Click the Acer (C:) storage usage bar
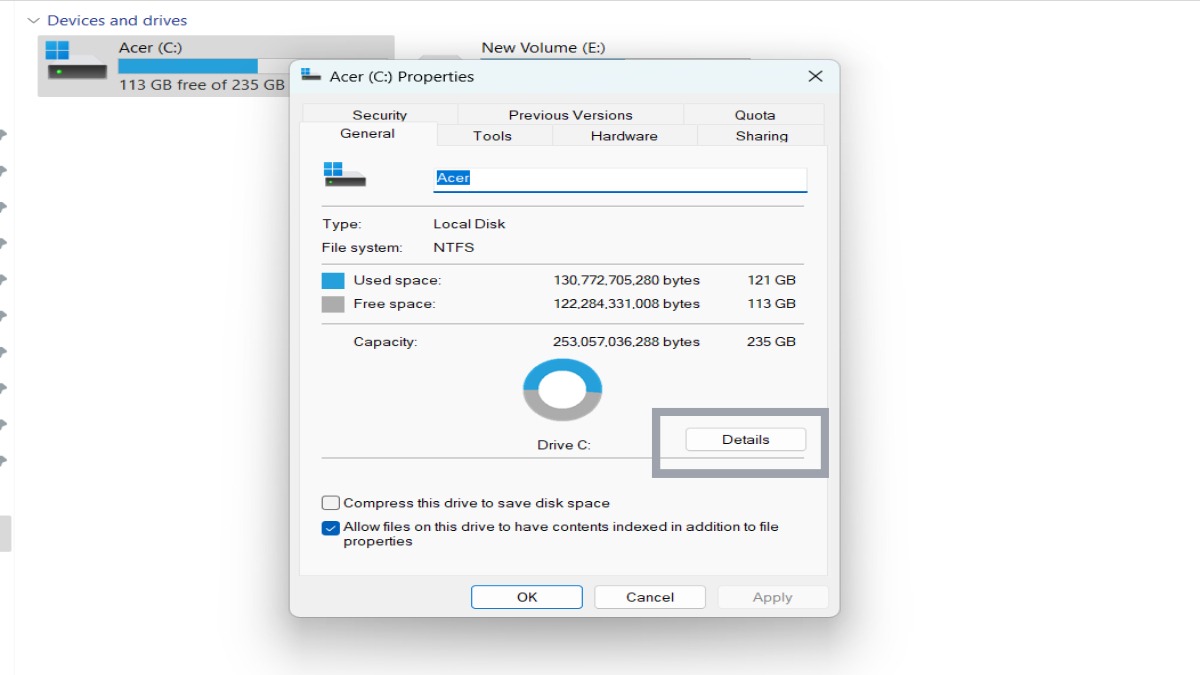The height and width of the screenshot is (675, 1200). point(203,66)
